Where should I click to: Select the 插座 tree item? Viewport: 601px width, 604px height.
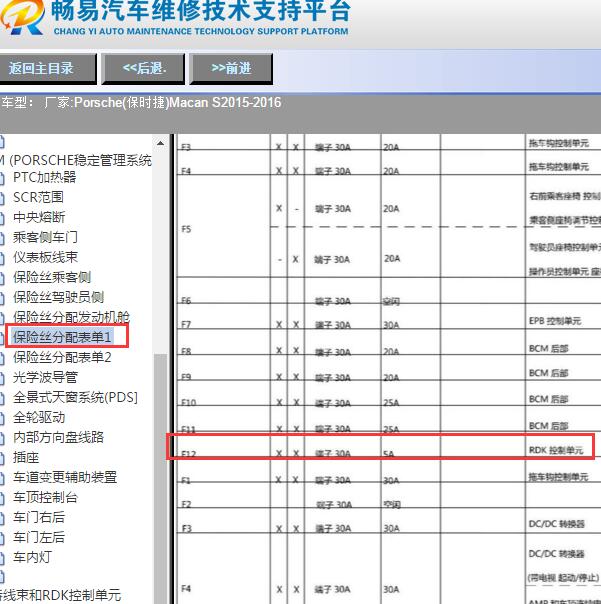pyautogui.click(x=26, y=458)
